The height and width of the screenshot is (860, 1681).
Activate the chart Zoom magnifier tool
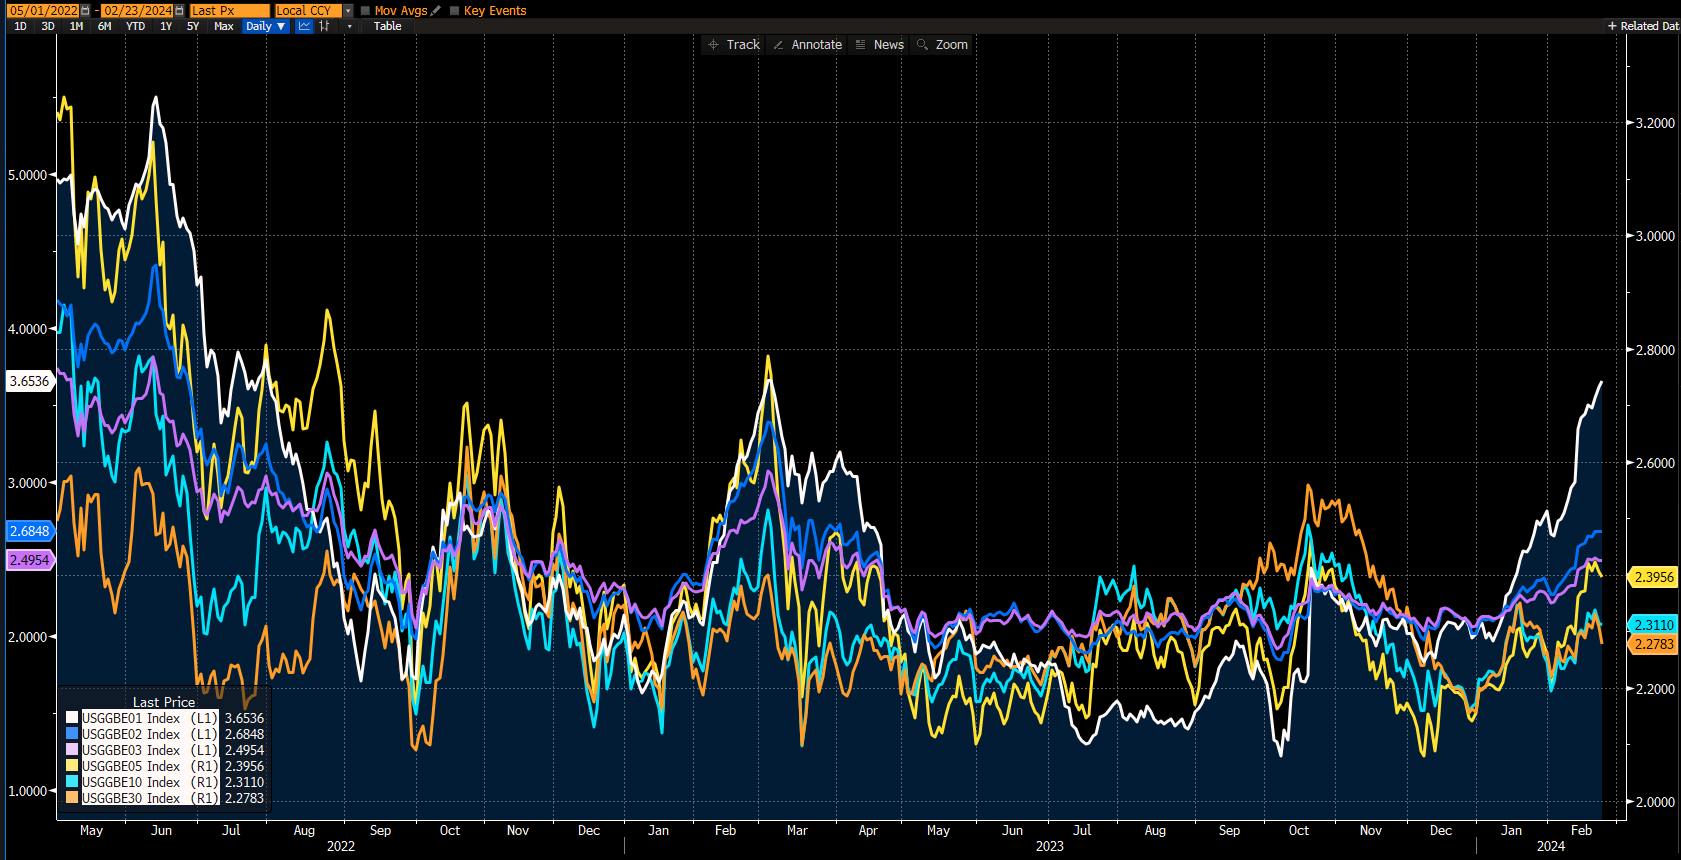tap(942, 44)
